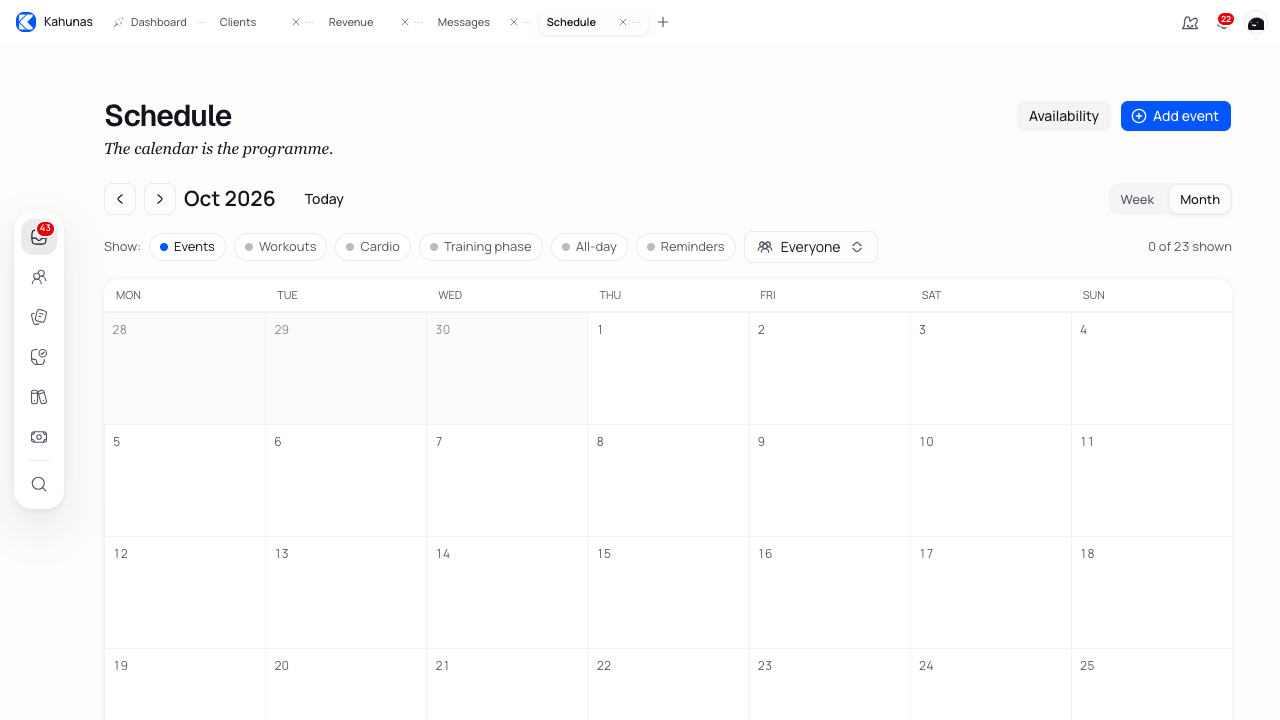Switch to the Revenue tab
This screenshot has width=1280, height=720.
[x=351, y=22]
